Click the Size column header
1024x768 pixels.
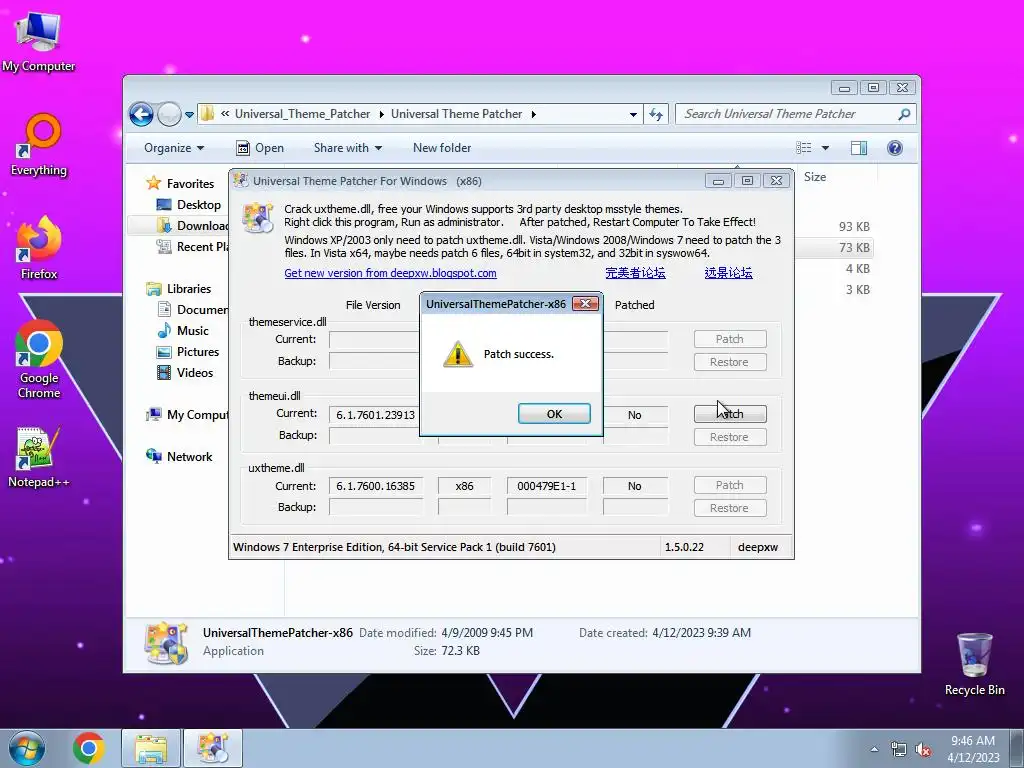click(815, 176)
